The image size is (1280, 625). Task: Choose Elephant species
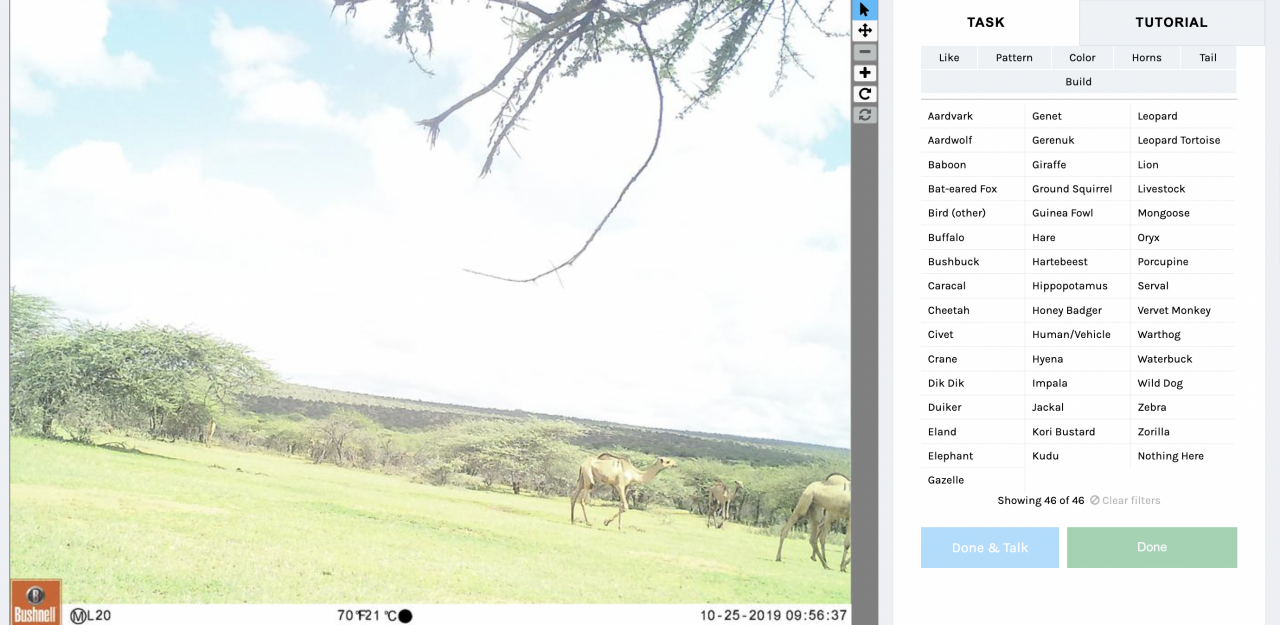coord(973,456)
